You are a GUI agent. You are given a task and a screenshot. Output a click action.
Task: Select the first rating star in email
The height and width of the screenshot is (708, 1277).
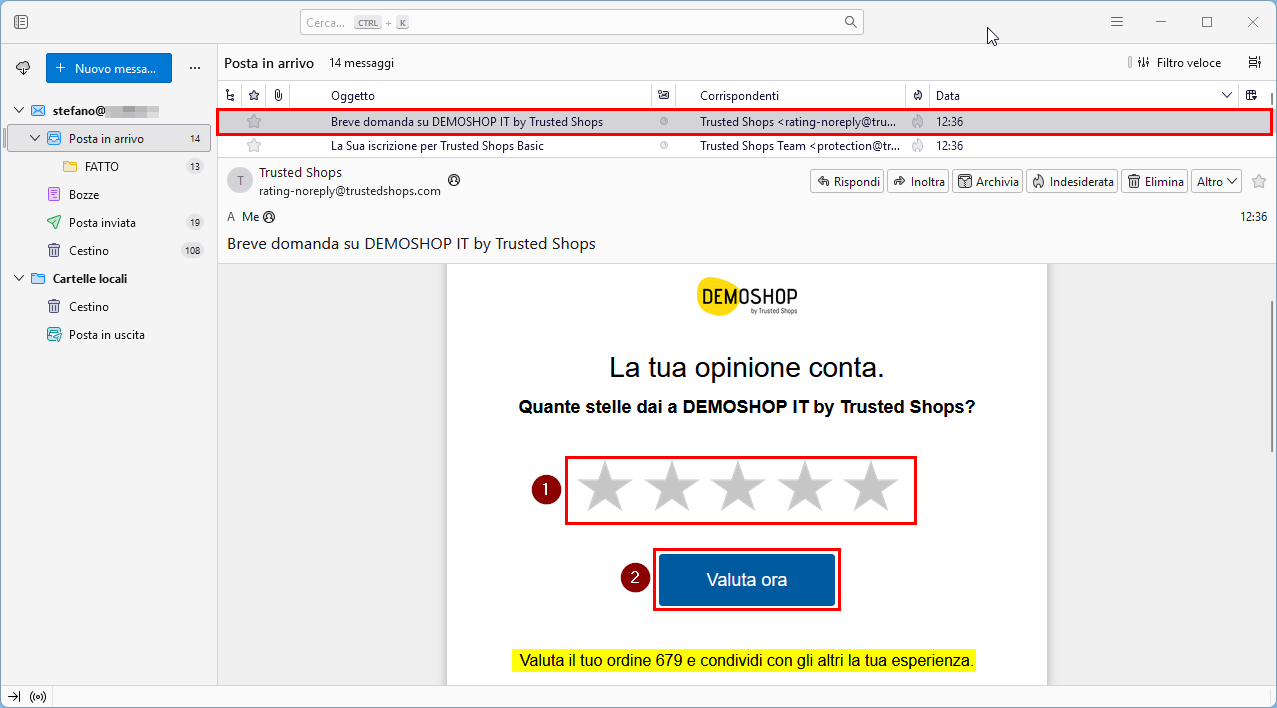coord(605,487)
